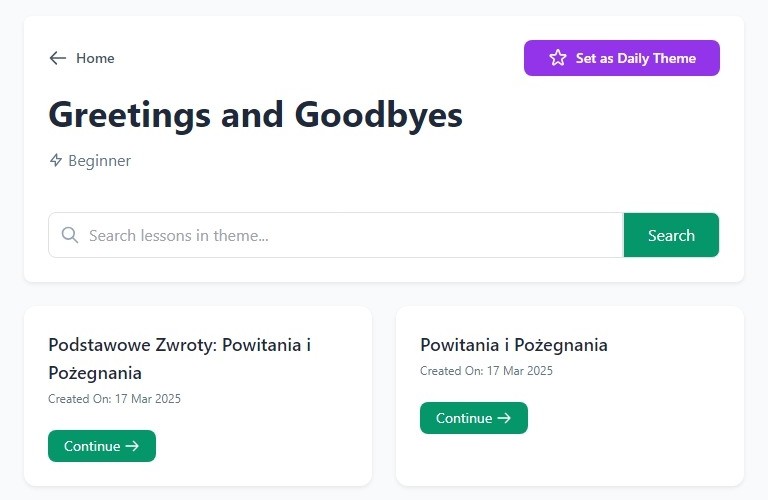Click the arrow icon in Podstawowe Zwroty's Continue
This screenshot has width=768, height=500.
click(x=132, y=446)
